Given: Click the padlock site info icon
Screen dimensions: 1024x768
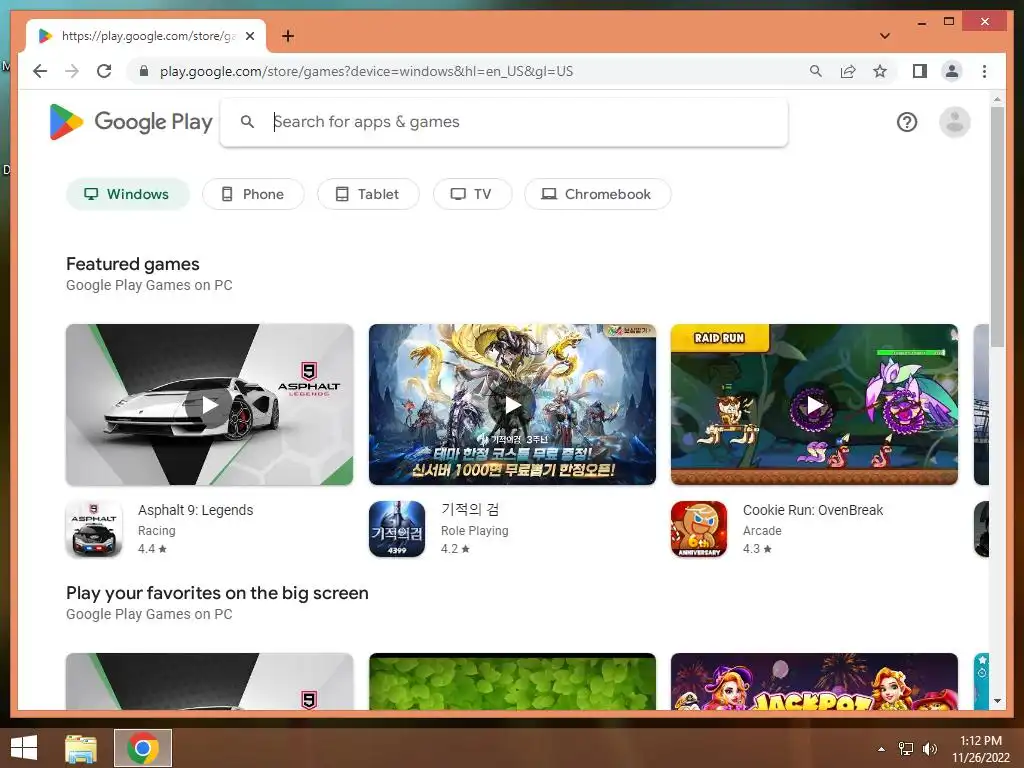Looking at the screenshot, I should (x=144, y=71).
